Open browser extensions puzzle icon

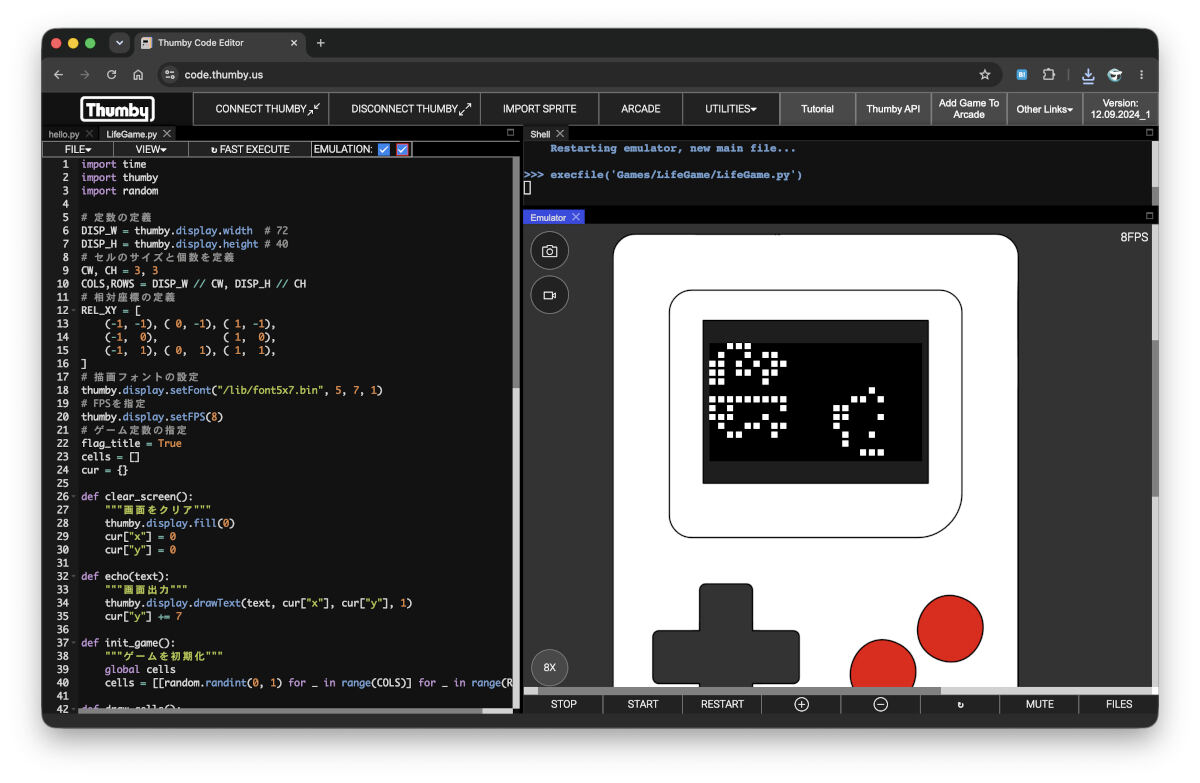point(1049,74)
